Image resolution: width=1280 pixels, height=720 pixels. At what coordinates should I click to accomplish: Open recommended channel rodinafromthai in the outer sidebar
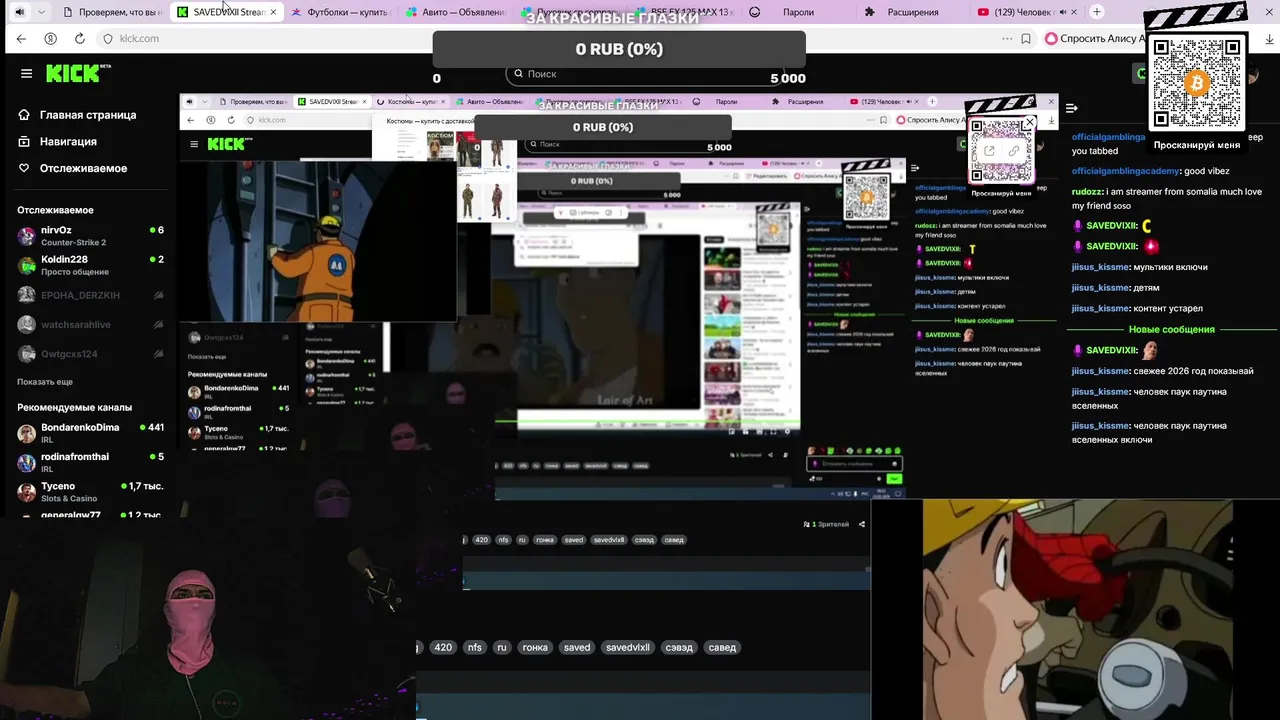tap(90, 462)
